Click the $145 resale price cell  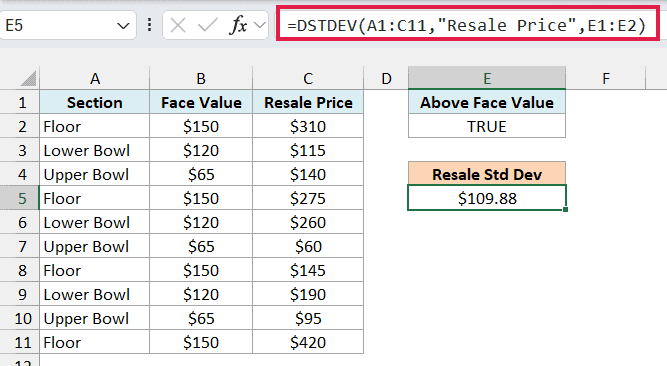(x=308, y=270)
